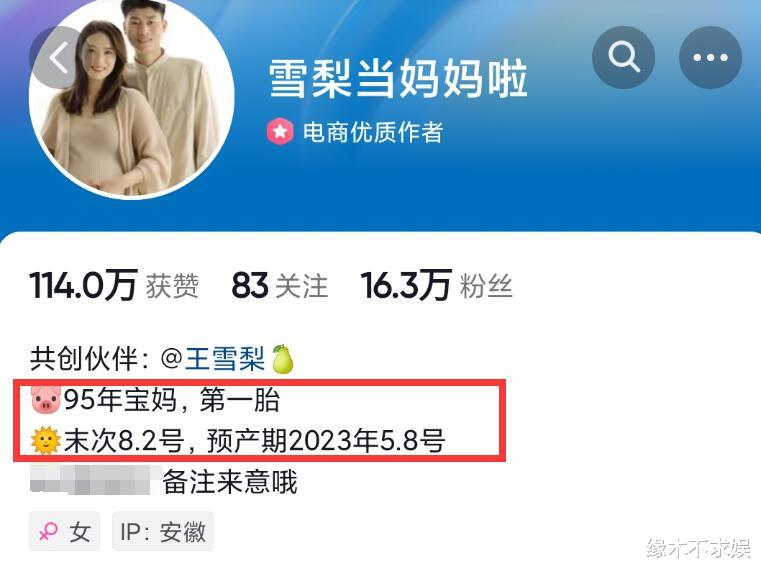This screenshot has height=573, width=761.
Task: Tap the pink star badge icon
Action: pos(280,131)
